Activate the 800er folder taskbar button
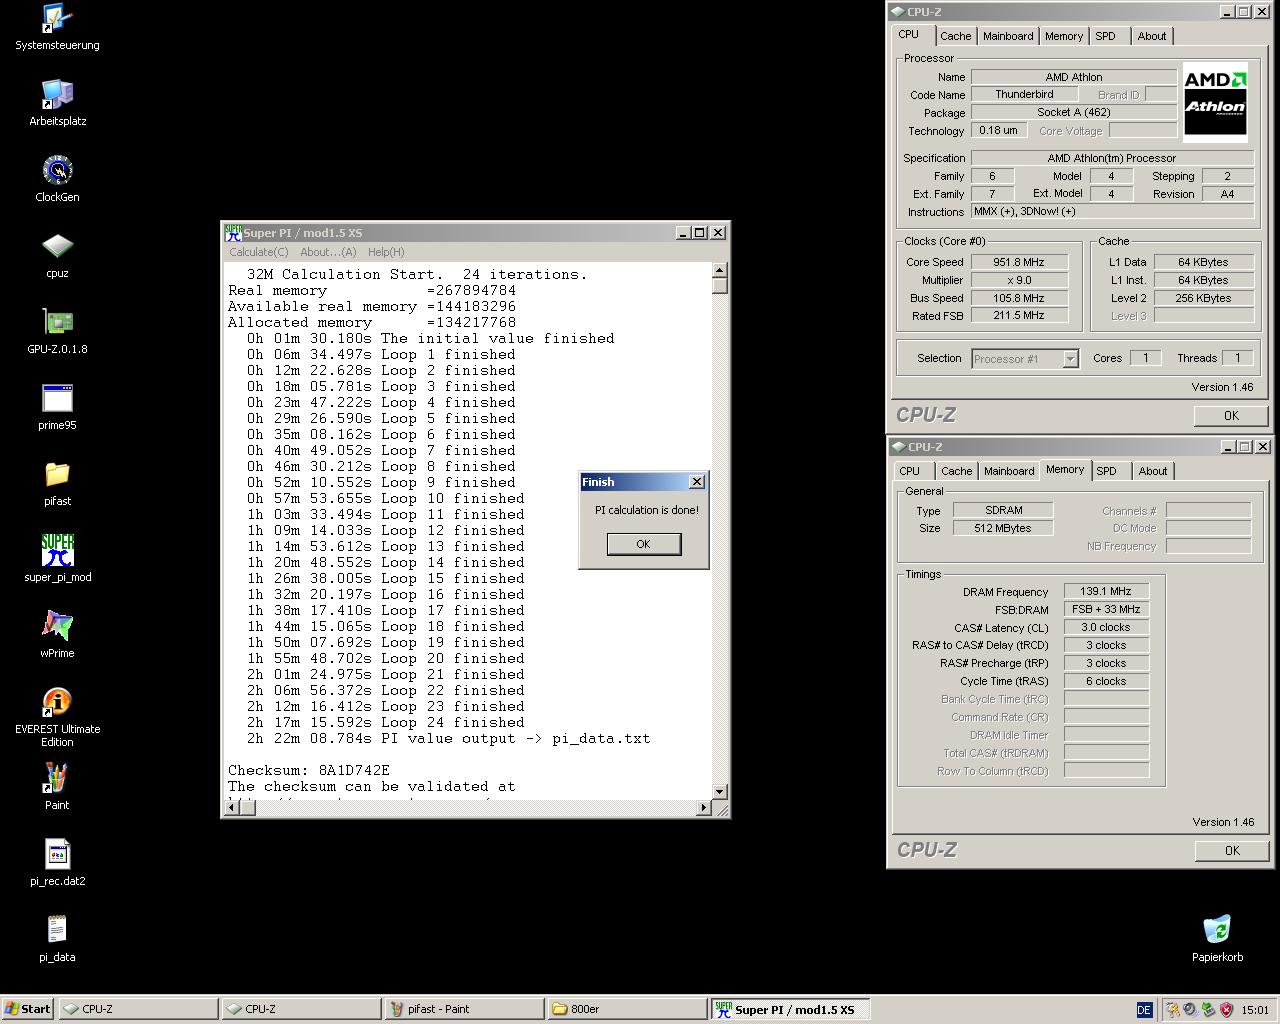This screenshot has width=1280, height=1024. coord(627,1009)
